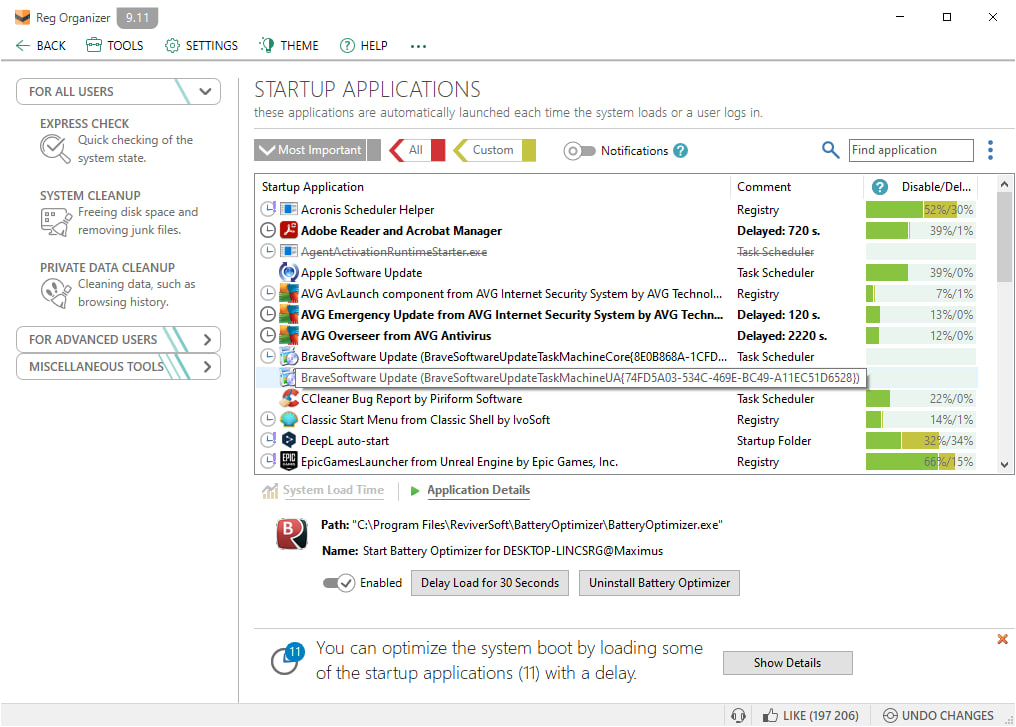Click the Classic Start Menu shell icon
The image size is (1016, 727).
click(x=289, y=419)
